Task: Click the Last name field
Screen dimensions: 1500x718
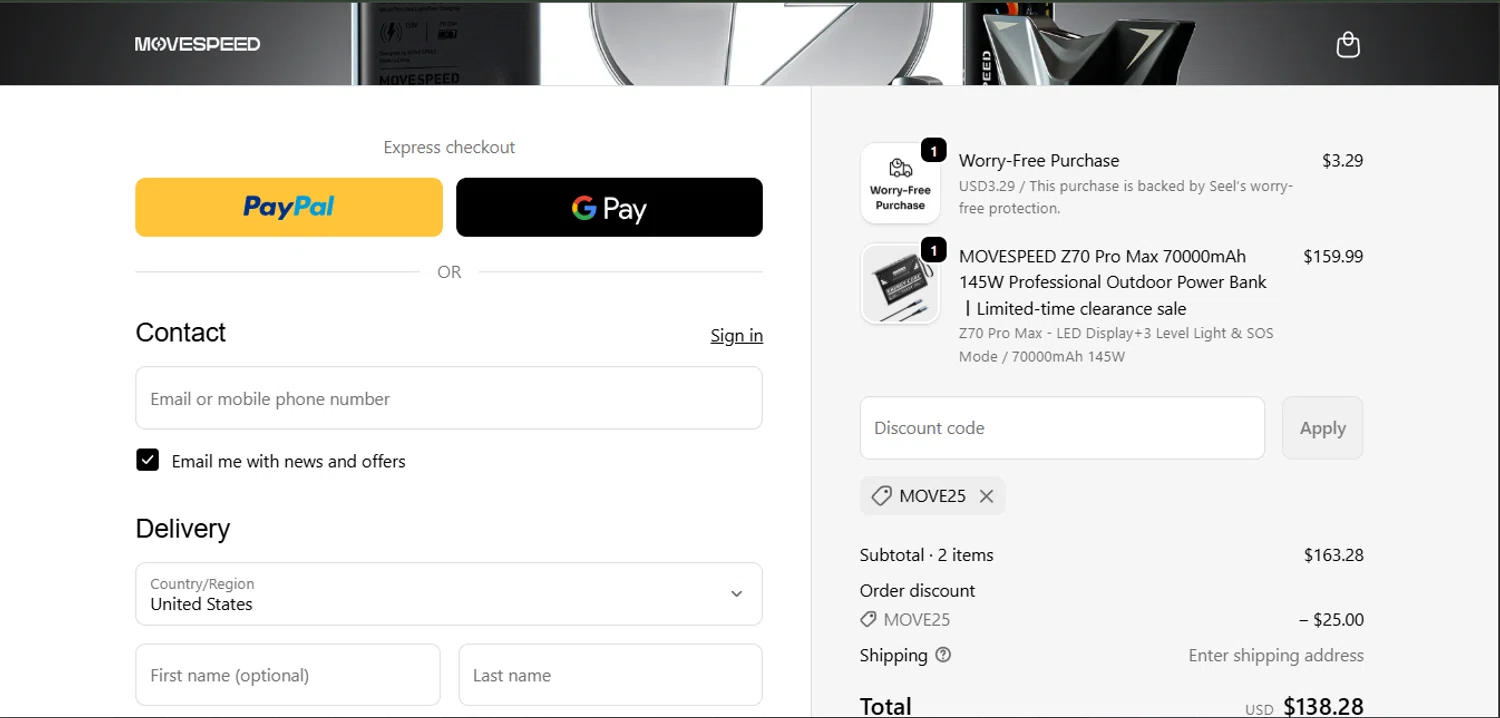Action: (x=610, y=675)
